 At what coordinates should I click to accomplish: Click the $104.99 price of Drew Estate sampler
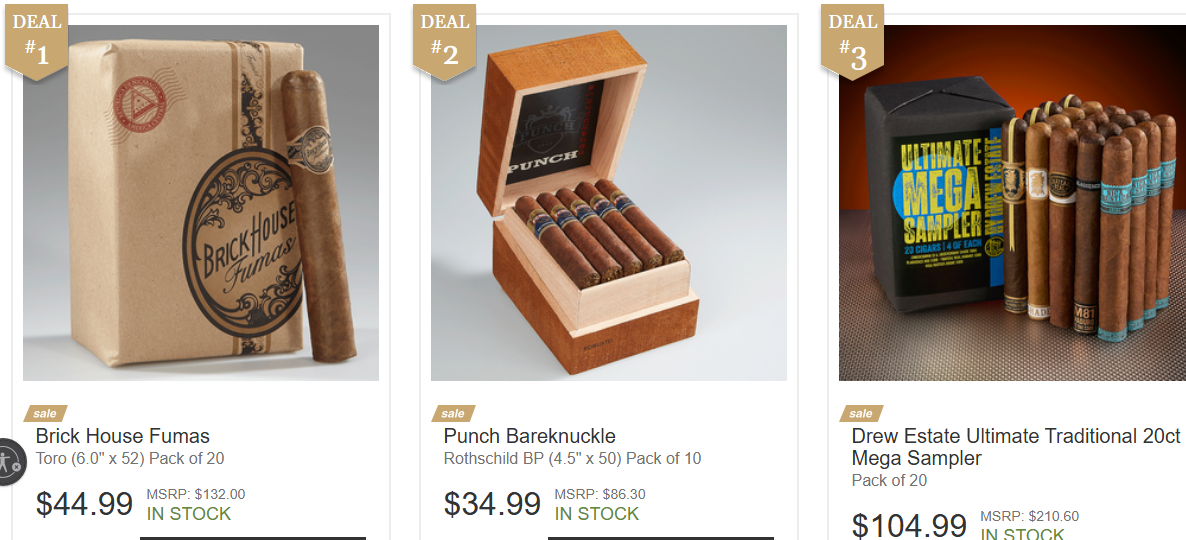click(x=908, y=526)
